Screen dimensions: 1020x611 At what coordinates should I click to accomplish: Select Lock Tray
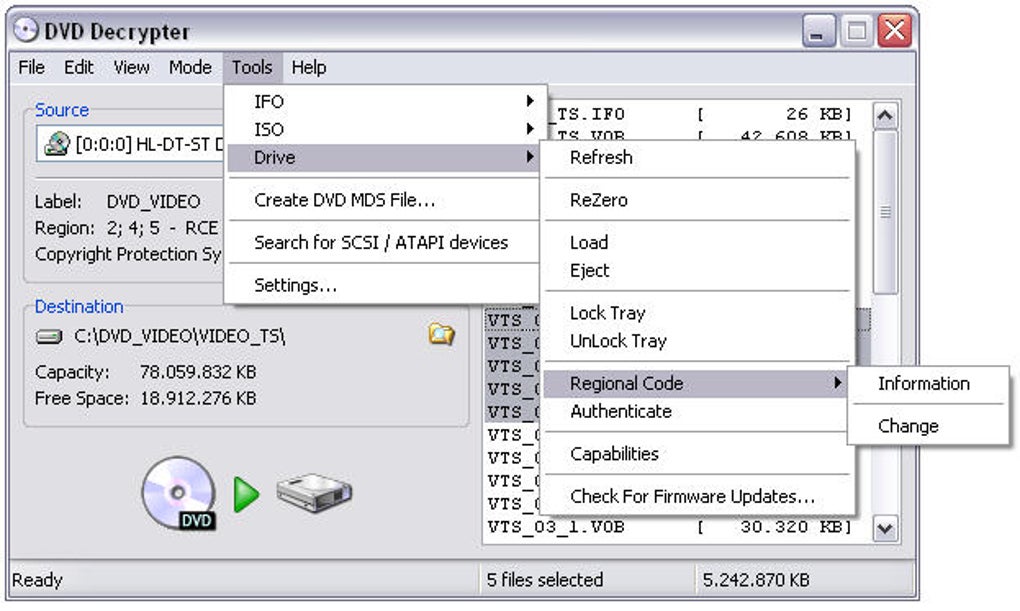click(697, 313)
